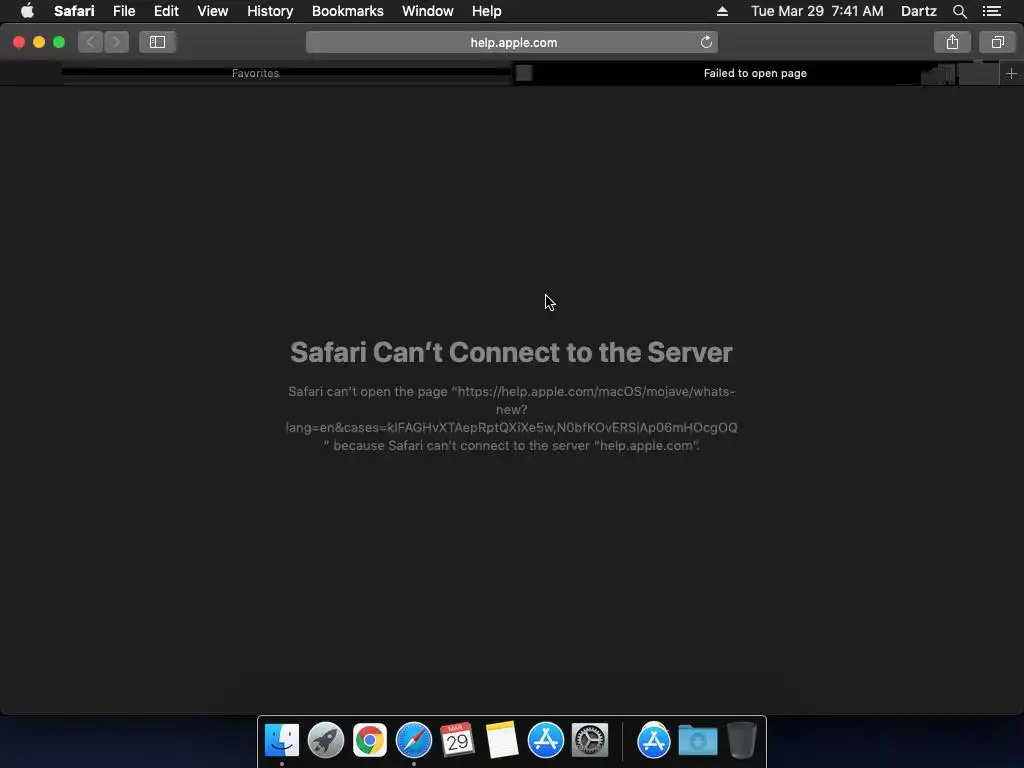Show the Safari sidebar
The height and width of the screenshot is (768, 1024).
coord(157,42)
